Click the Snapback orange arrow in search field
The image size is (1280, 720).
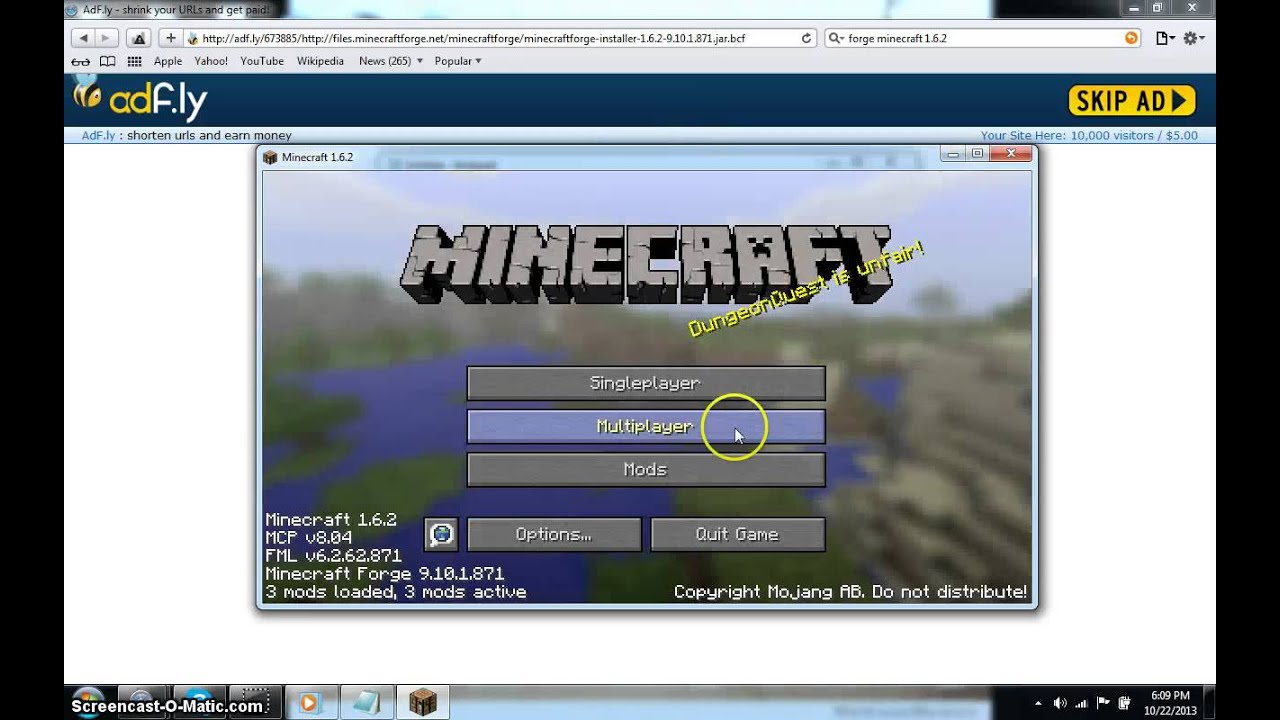[1131, 38]
